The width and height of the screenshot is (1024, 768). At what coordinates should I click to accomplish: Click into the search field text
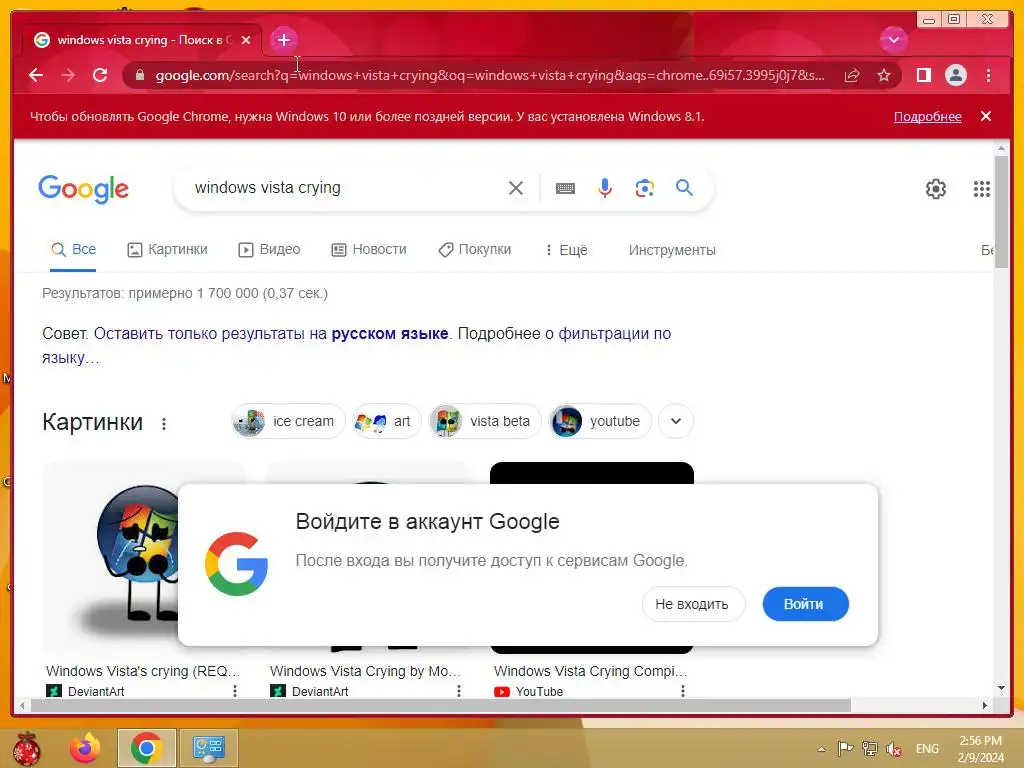[x=268, y=188]
